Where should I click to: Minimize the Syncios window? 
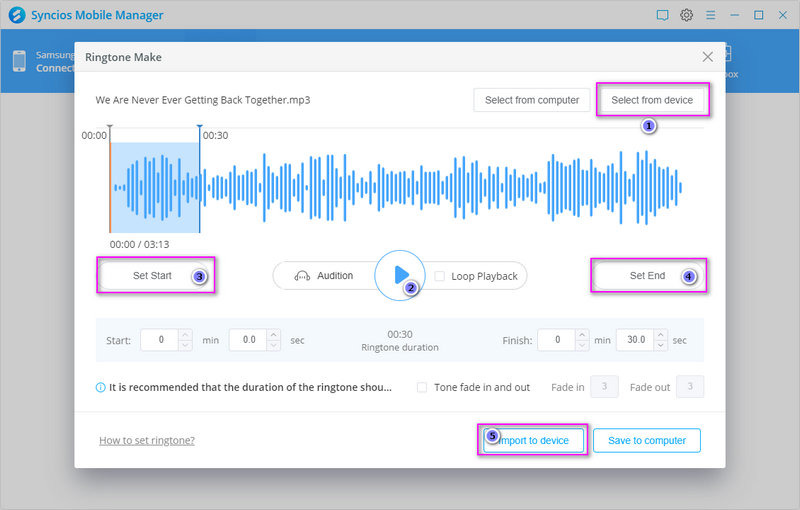735,15
